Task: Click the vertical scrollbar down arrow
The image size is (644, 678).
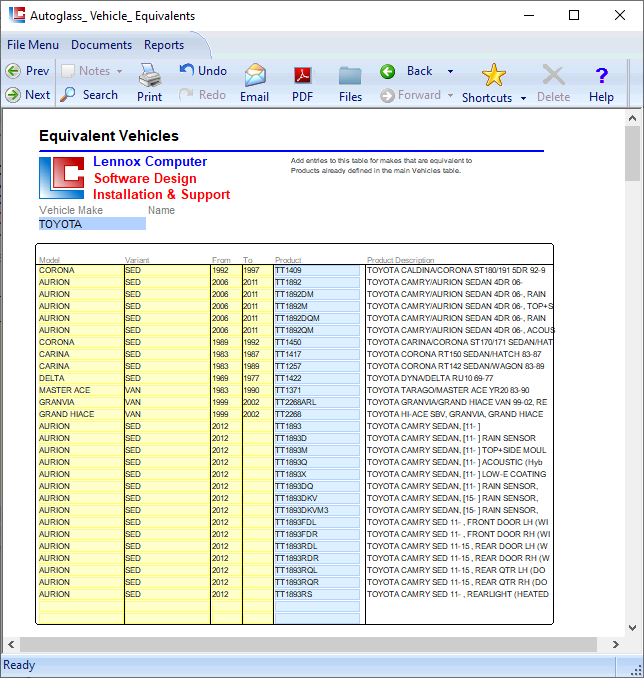Action: point(632,628)
